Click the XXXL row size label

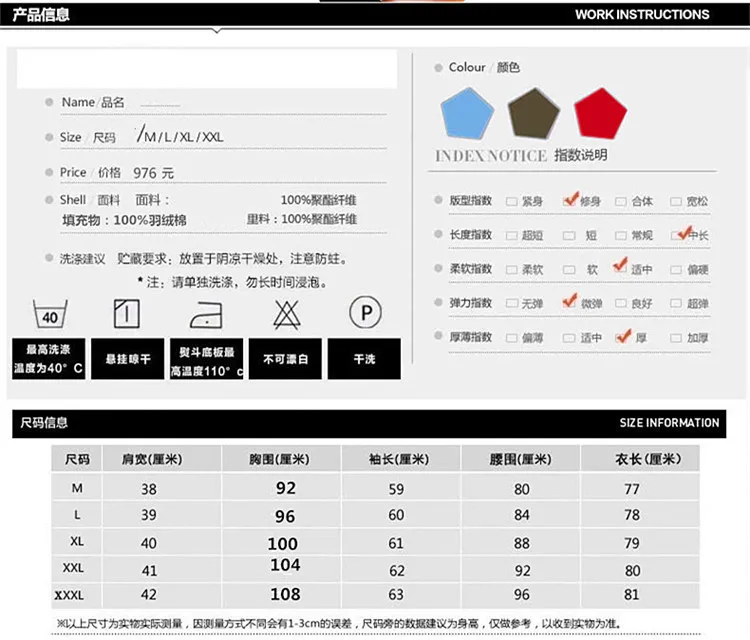point(69,595)
